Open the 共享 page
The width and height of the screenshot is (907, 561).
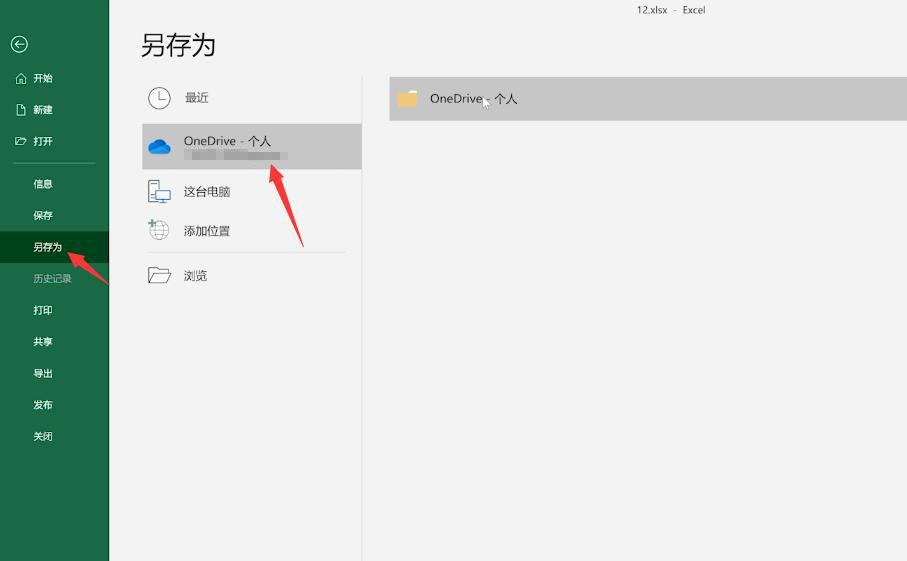[43, 342]
